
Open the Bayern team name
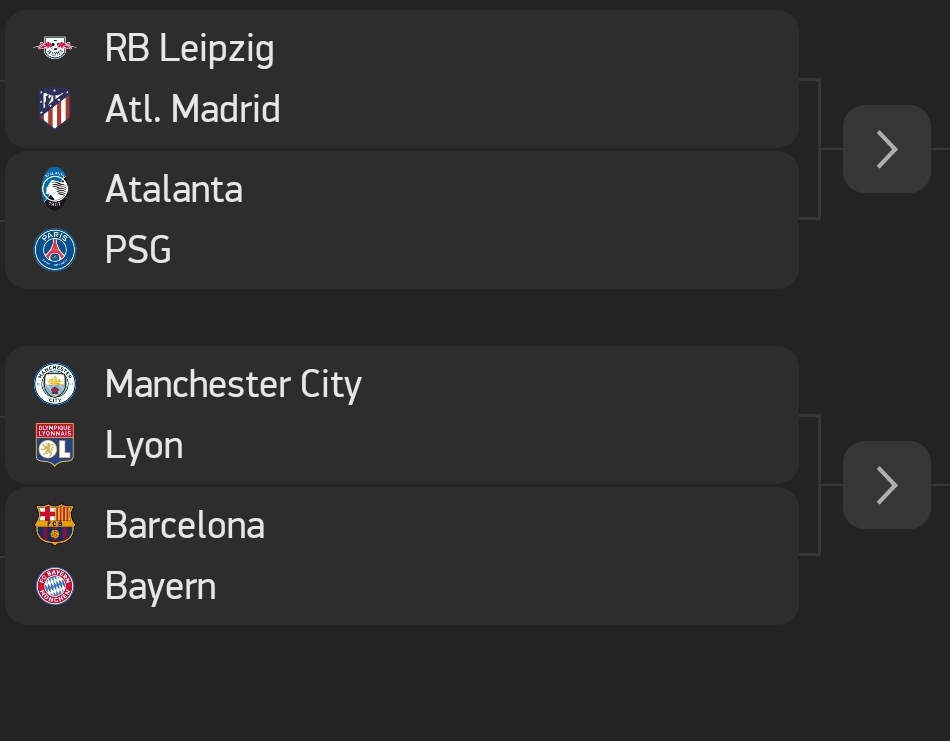[161, 586]
